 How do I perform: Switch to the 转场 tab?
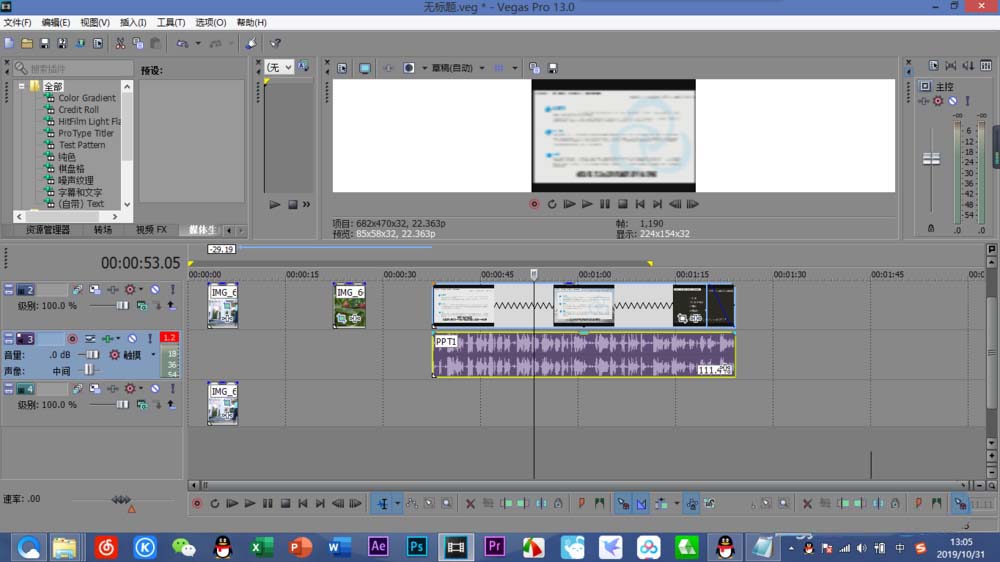103,230
